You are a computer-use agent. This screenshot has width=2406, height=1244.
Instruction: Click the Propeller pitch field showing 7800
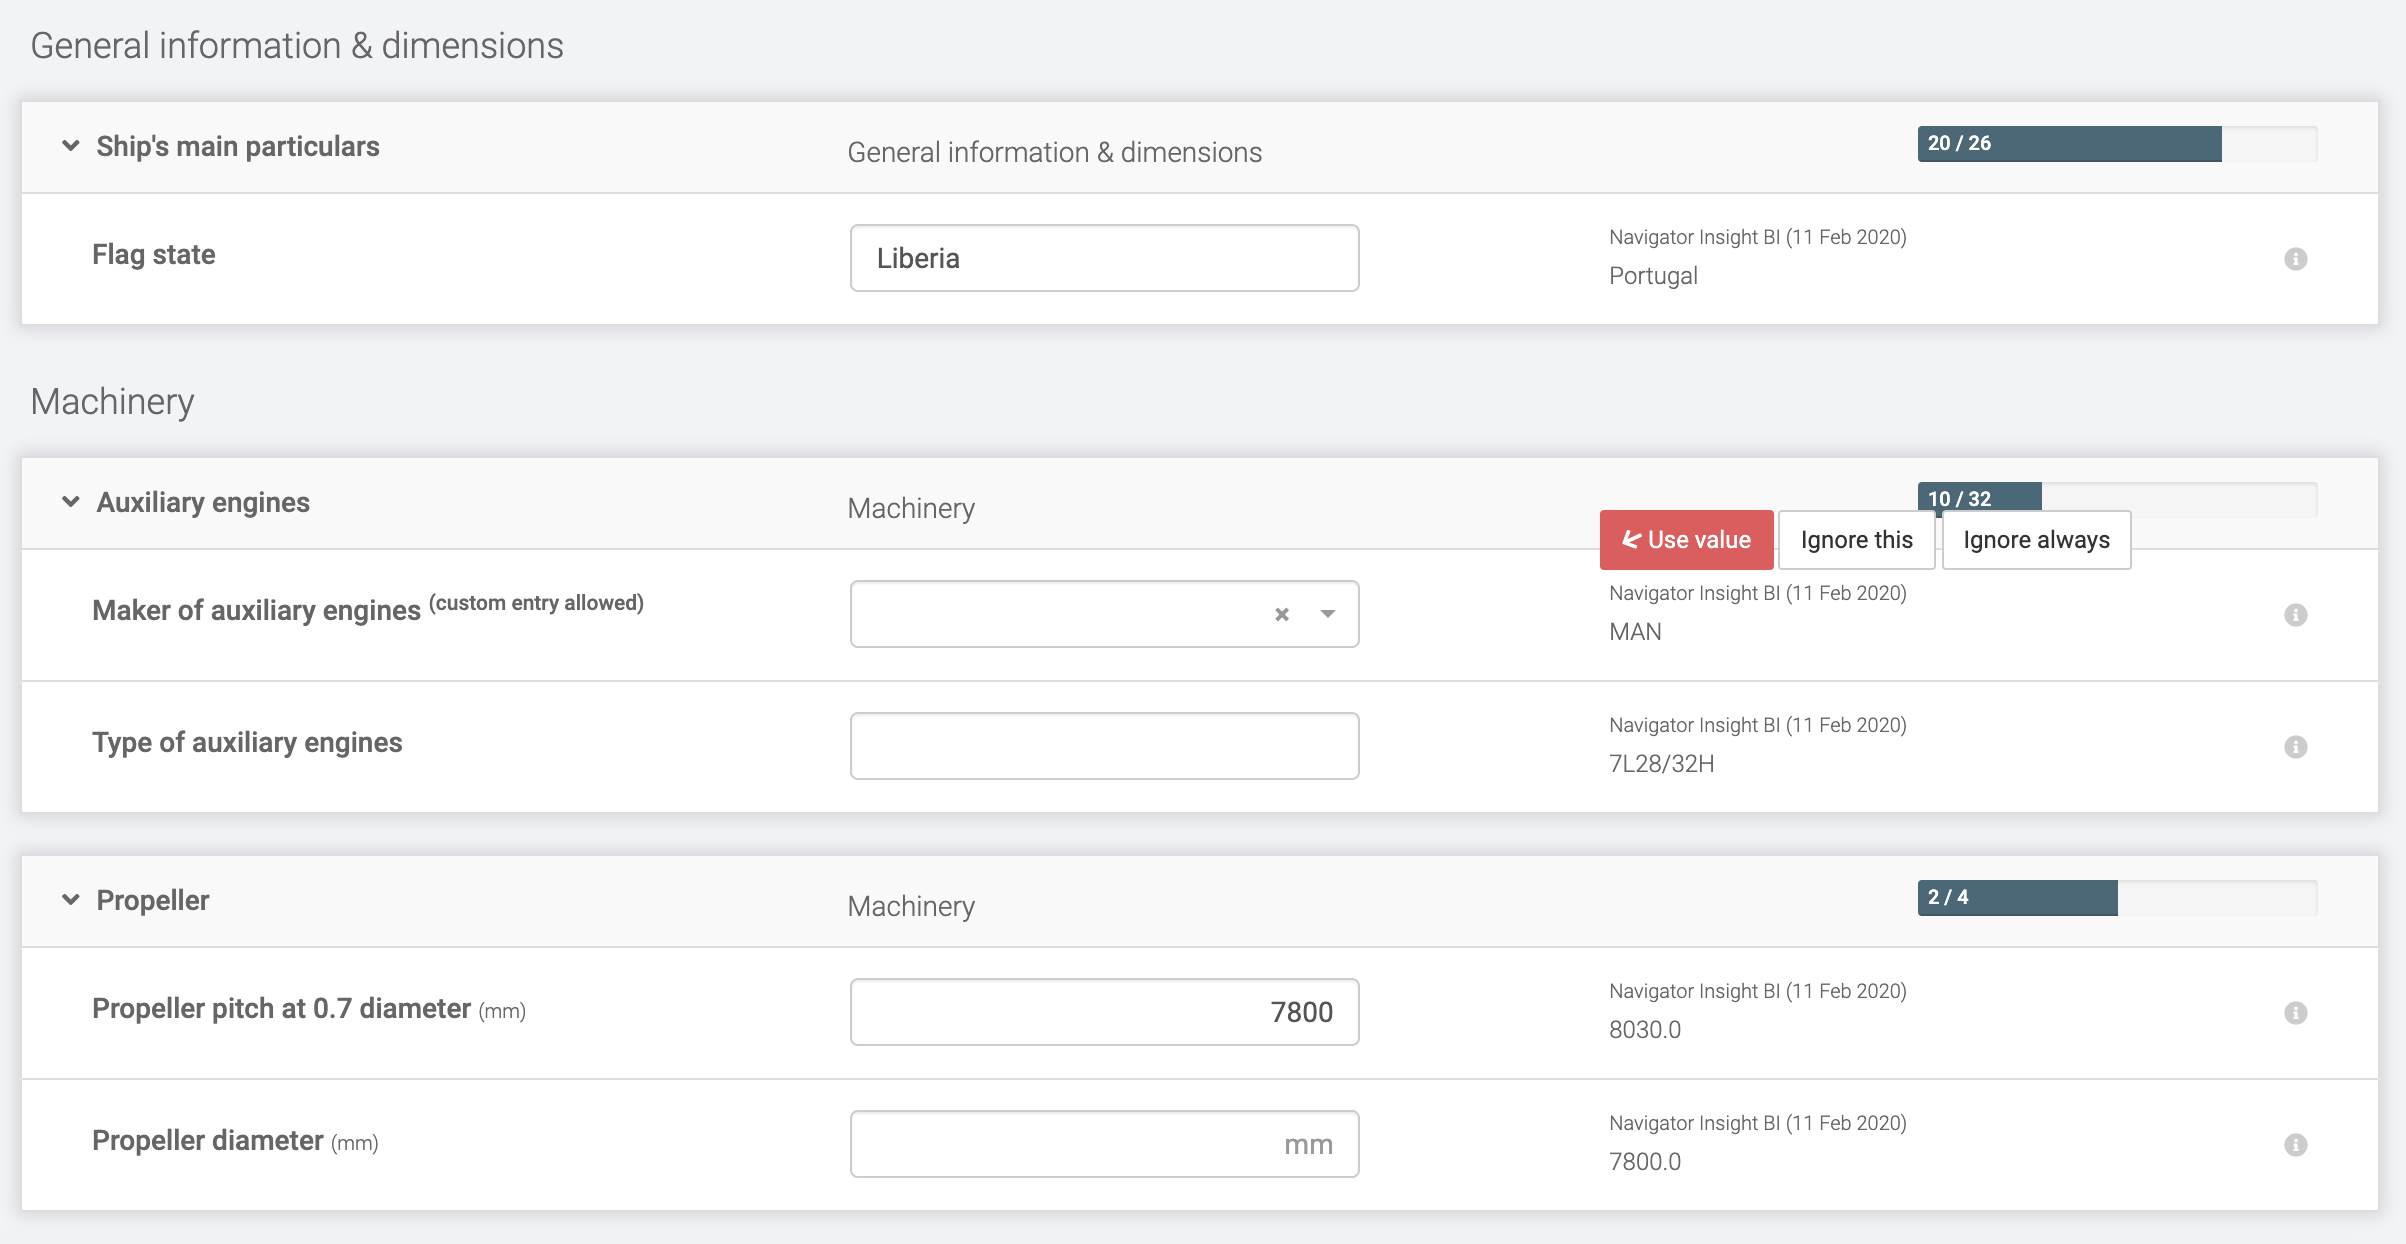(1104, 1012)
